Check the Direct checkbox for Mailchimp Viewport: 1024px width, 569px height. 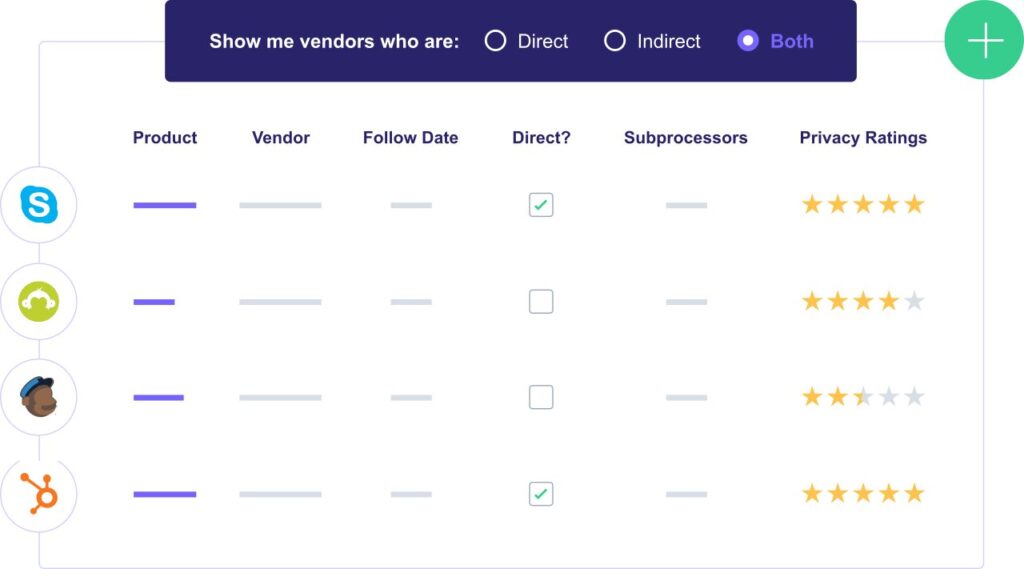pos(541,397)
